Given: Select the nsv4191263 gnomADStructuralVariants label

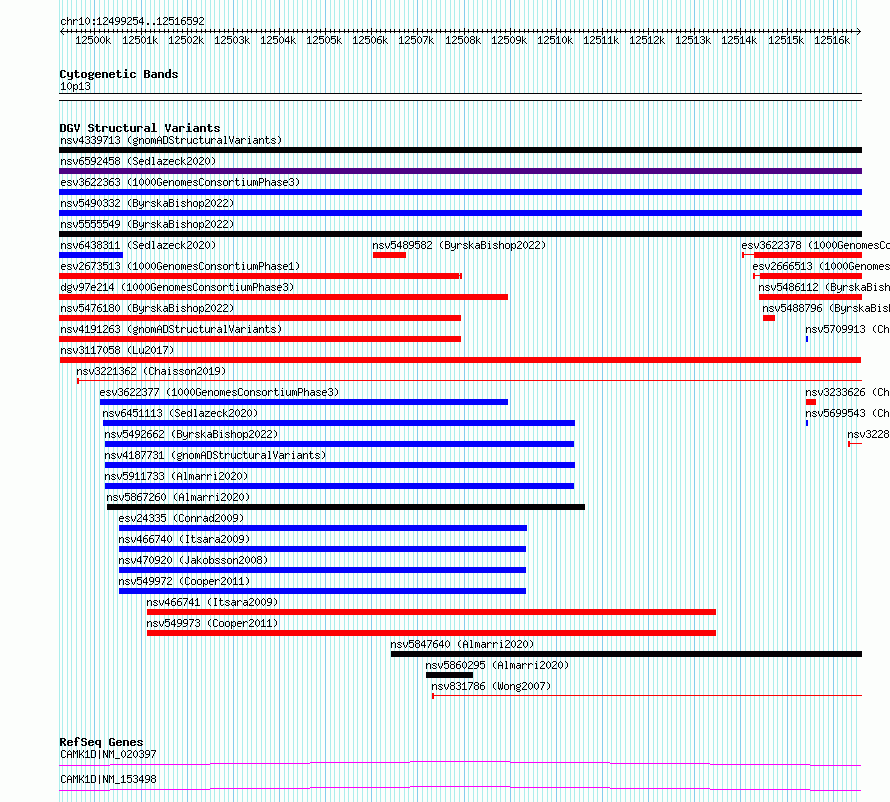Looking at the screenshot, I should 171,329.
